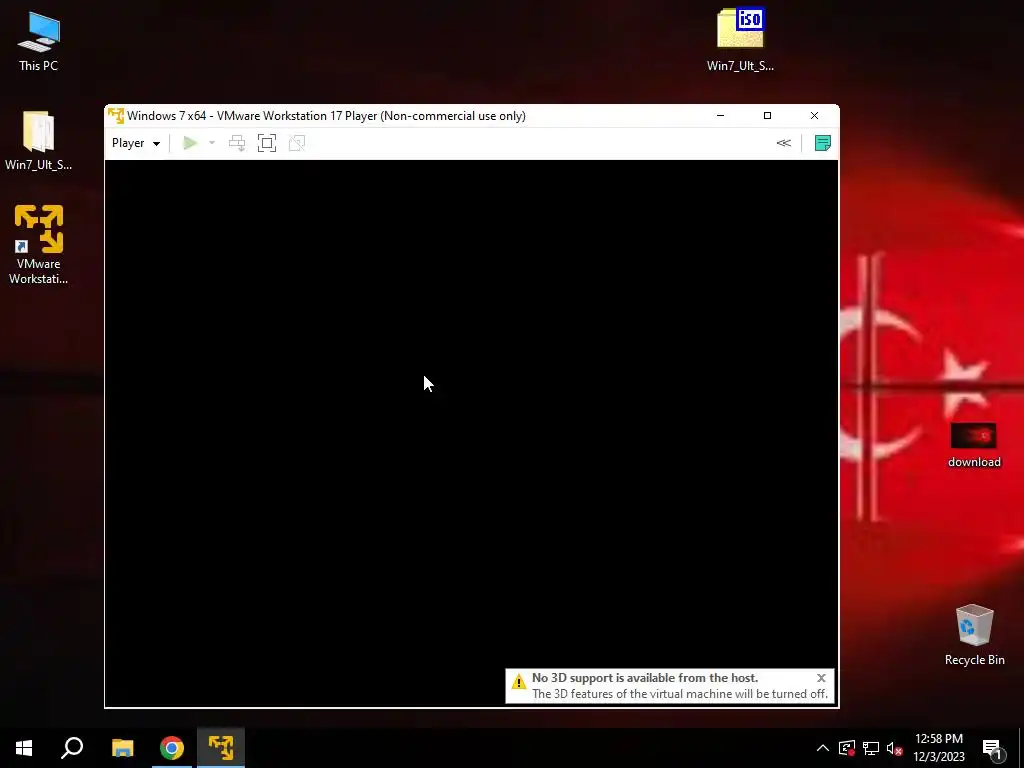Open the clock showing 12:58 PM
Screen dimensions: 1024x768
[938, 748]
